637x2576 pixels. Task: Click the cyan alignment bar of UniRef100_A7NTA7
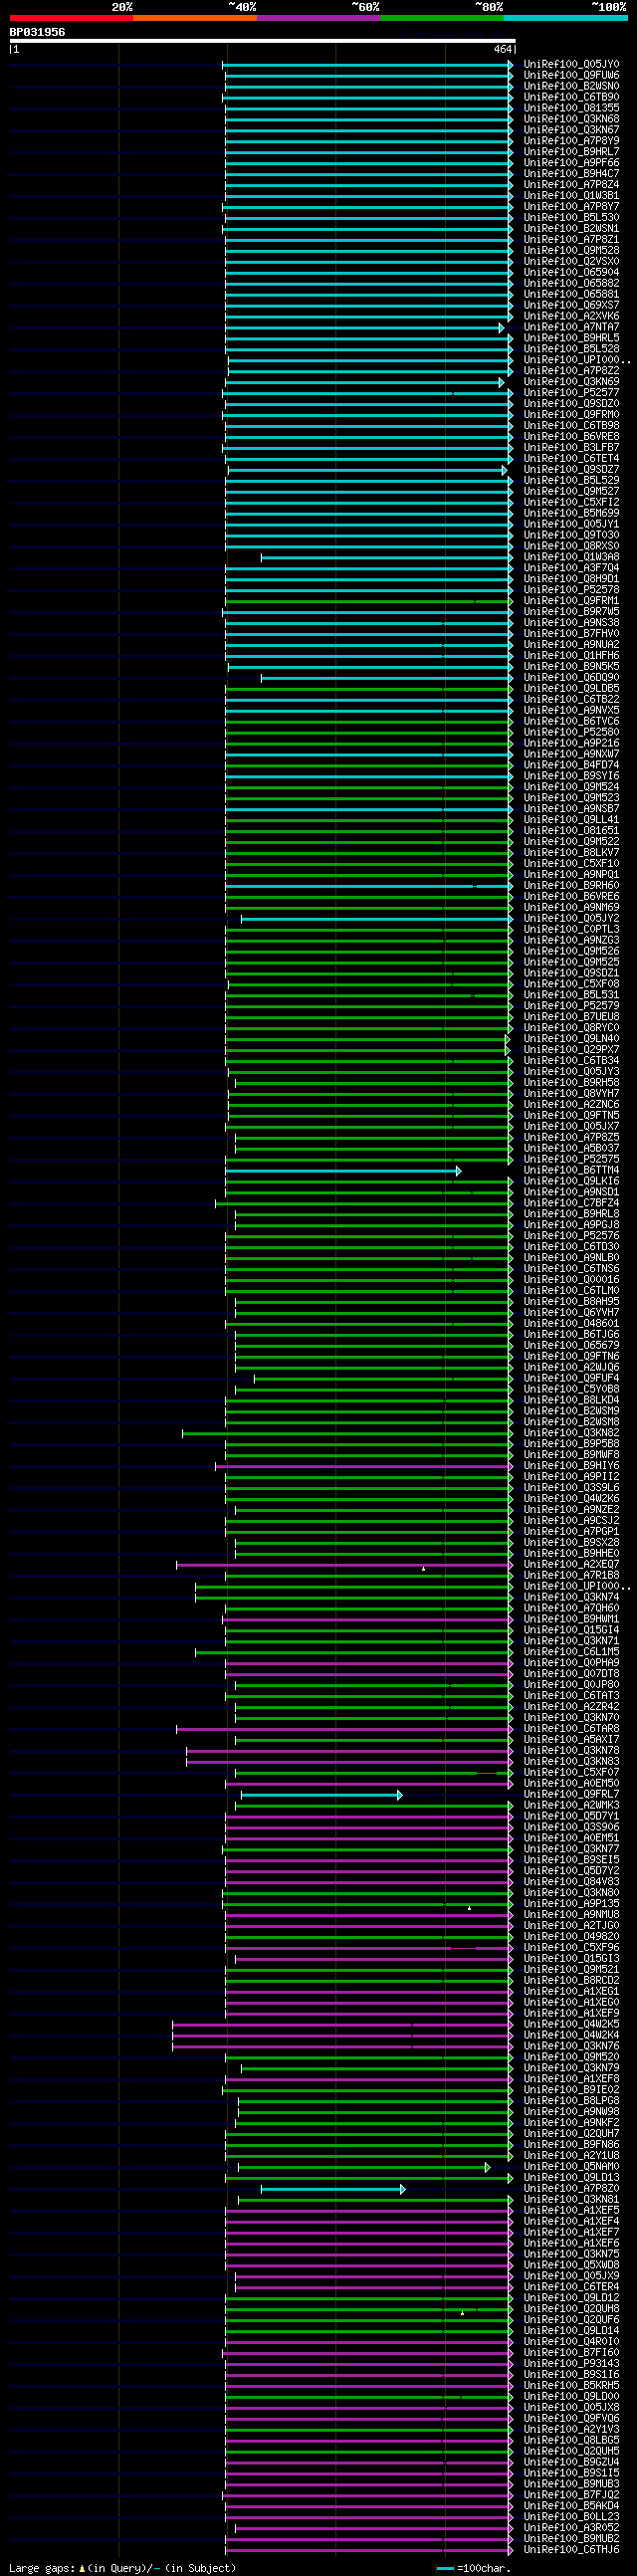click(364, 328)
